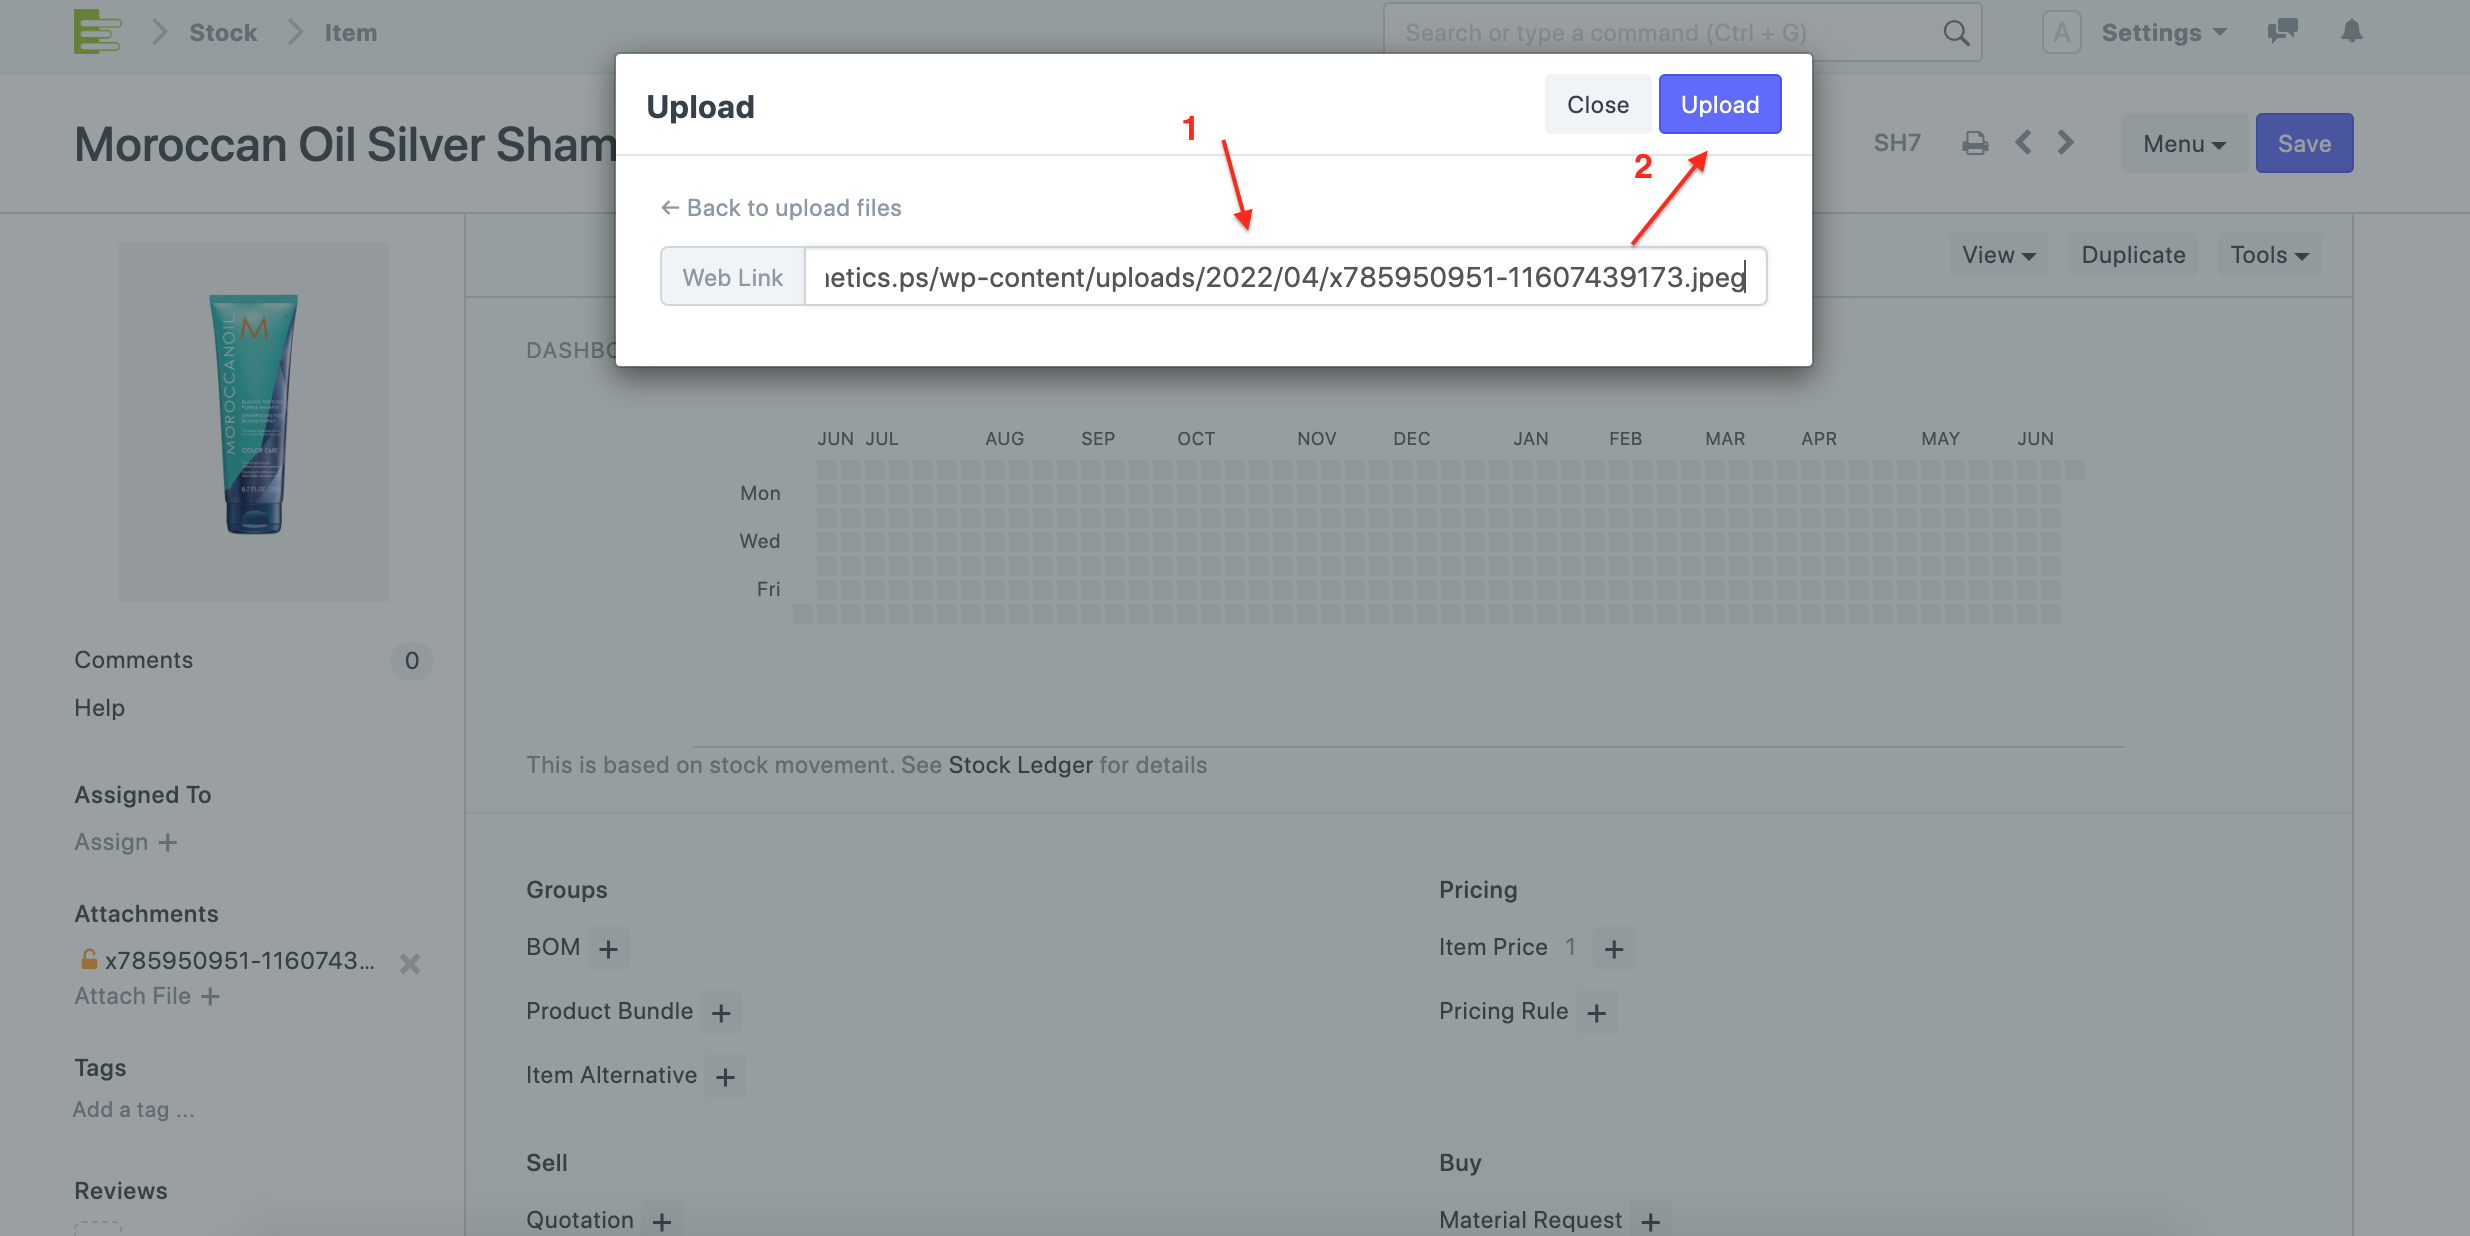Open the x785950951 attachment file
Screen dimensions: 2470x1236
click(240, 960)
